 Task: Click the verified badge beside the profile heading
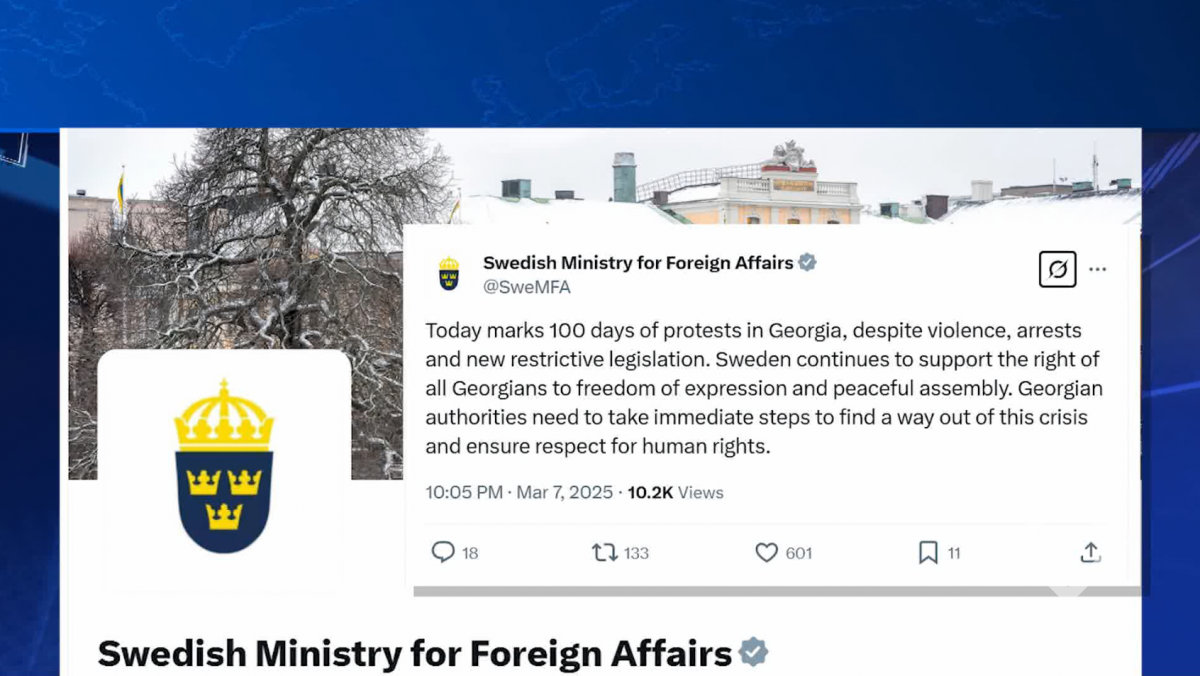click(x=753, y=653)
